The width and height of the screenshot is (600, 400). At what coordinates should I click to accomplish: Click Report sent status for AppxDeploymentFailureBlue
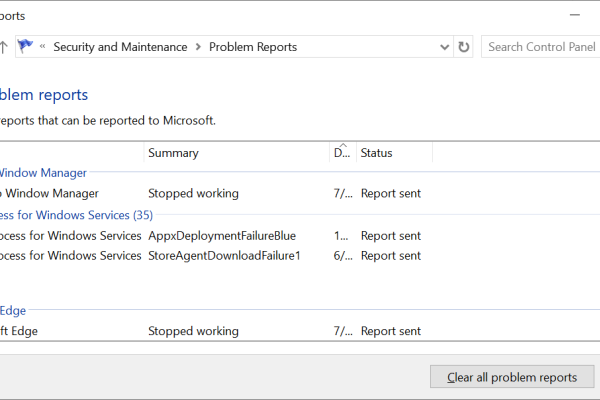[x=391, y=236]
